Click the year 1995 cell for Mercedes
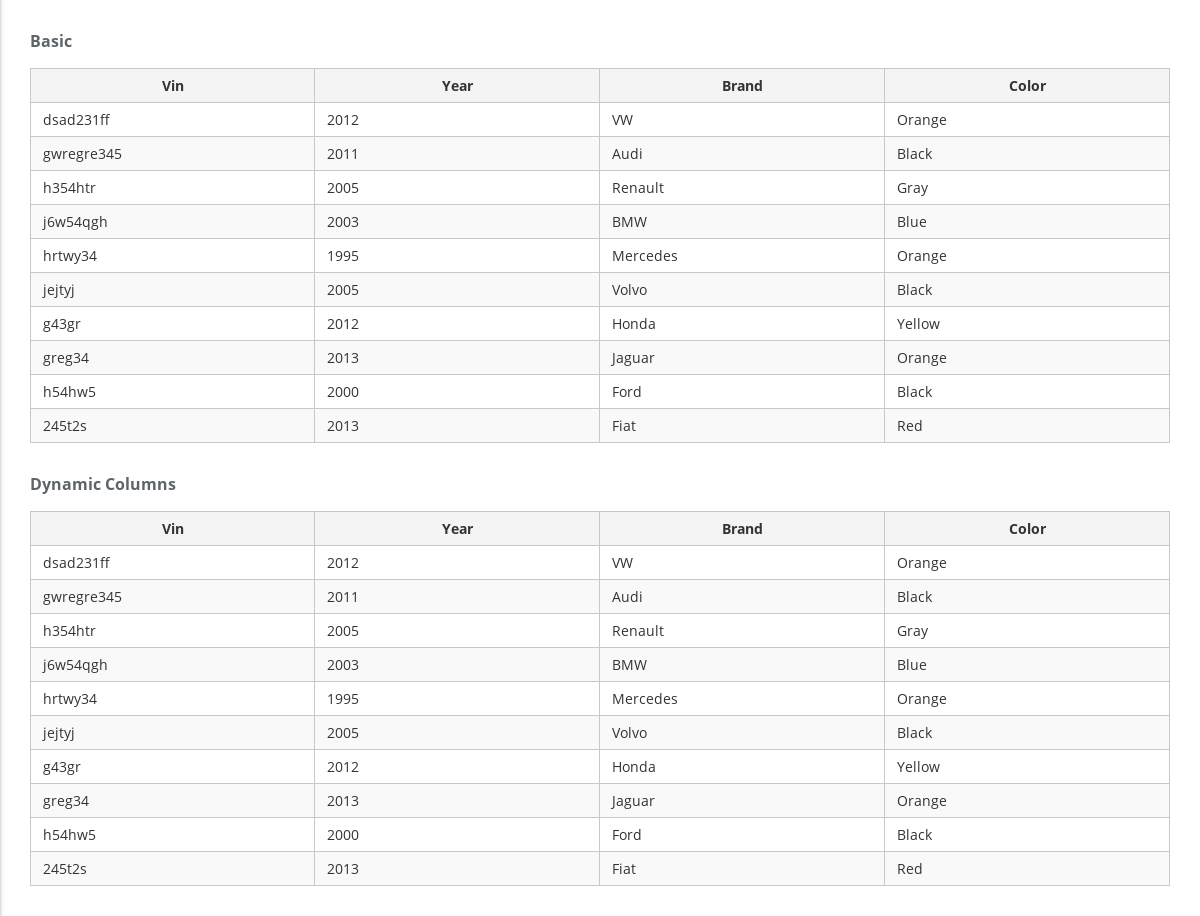Image resolution: width=1200 pixels, height=916 pixels. tap(343, 255)
